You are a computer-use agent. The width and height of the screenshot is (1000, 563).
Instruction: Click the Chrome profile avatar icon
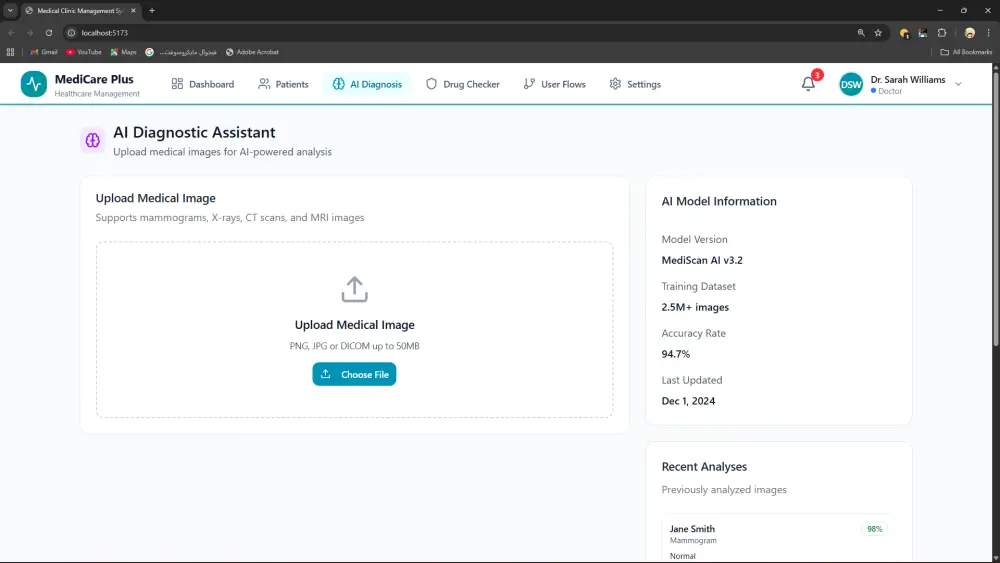pyautogui.click(x=969, y=33)
